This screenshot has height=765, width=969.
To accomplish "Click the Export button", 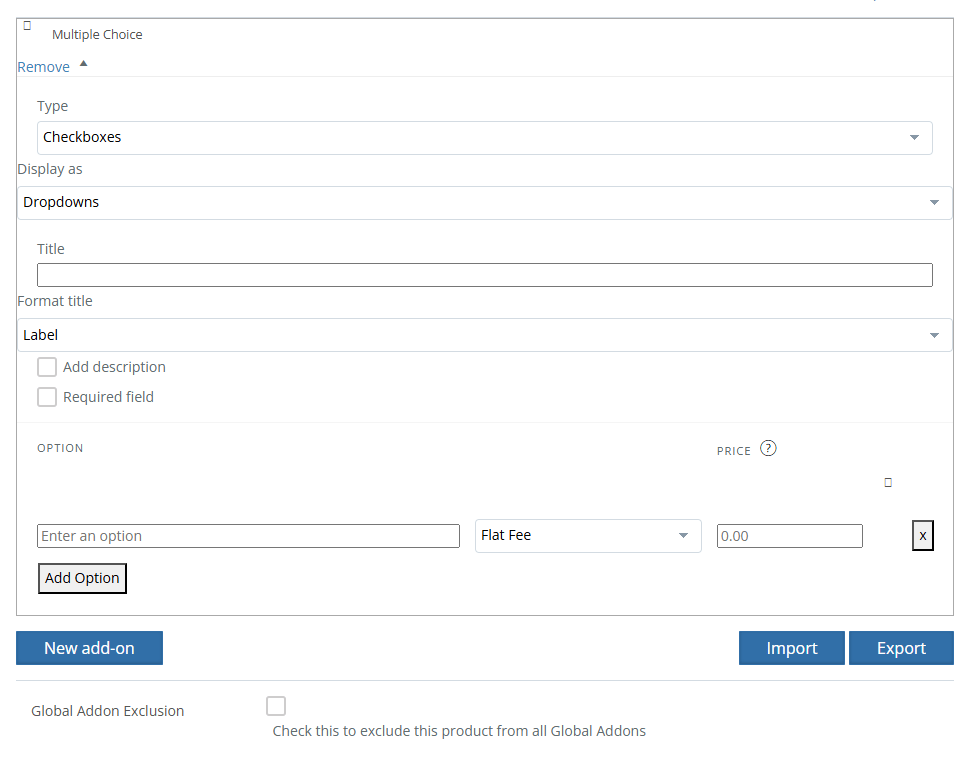I will pyautogui.click(x=901, y=648).
